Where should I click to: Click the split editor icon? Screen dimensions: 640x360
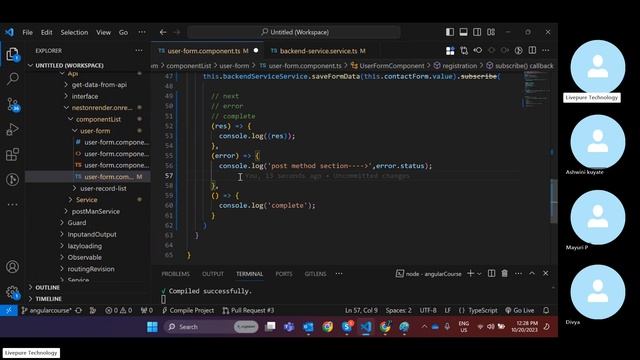pyautogui.click(x=532, y=51)
